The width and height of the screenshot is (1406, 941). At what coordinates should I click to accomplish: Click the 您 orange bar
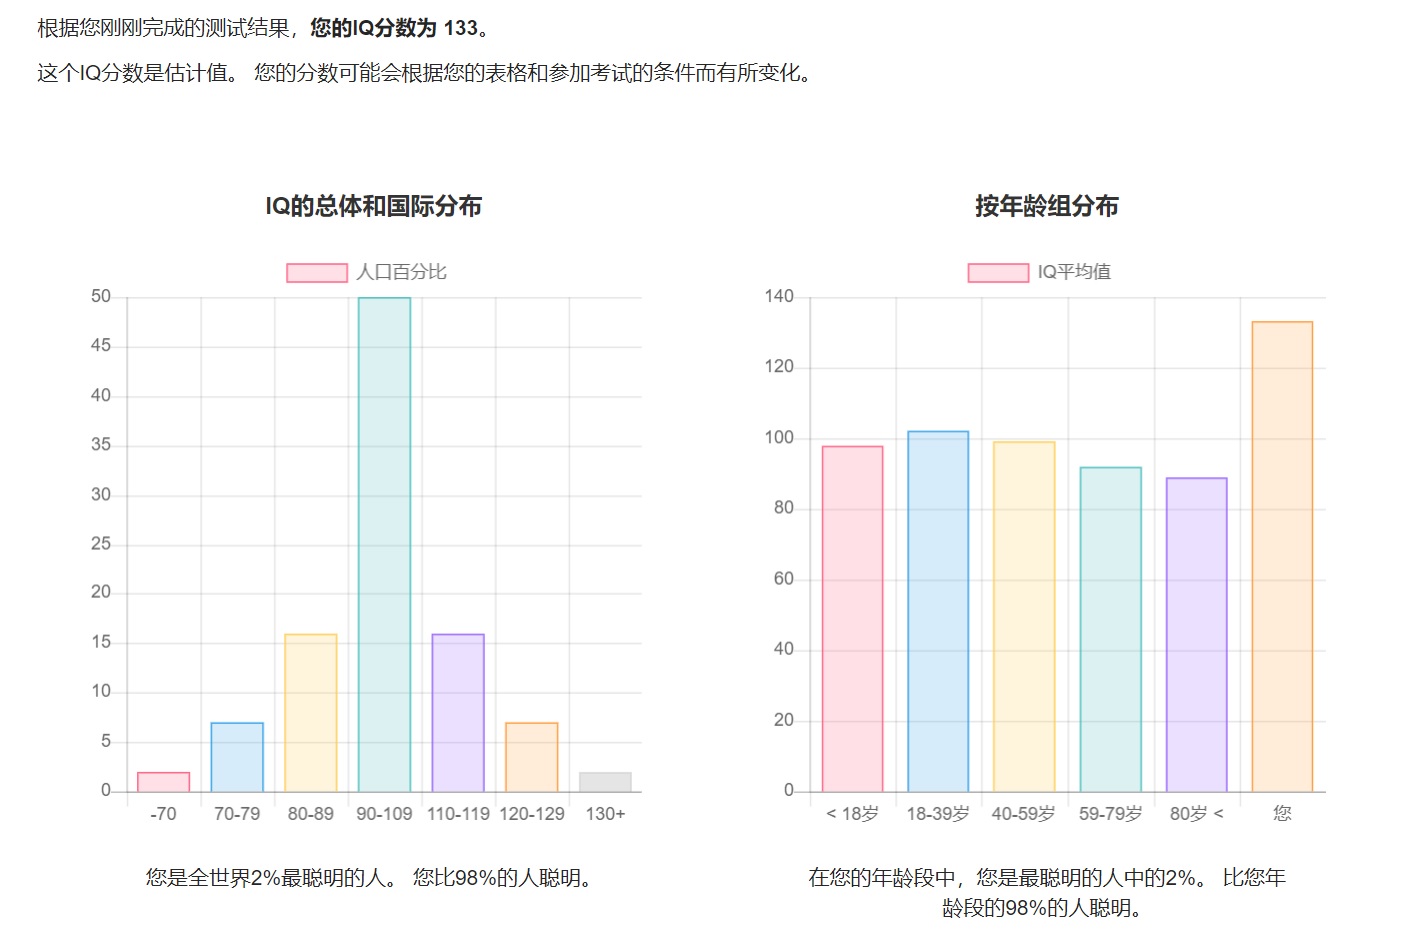[1282, 557]
